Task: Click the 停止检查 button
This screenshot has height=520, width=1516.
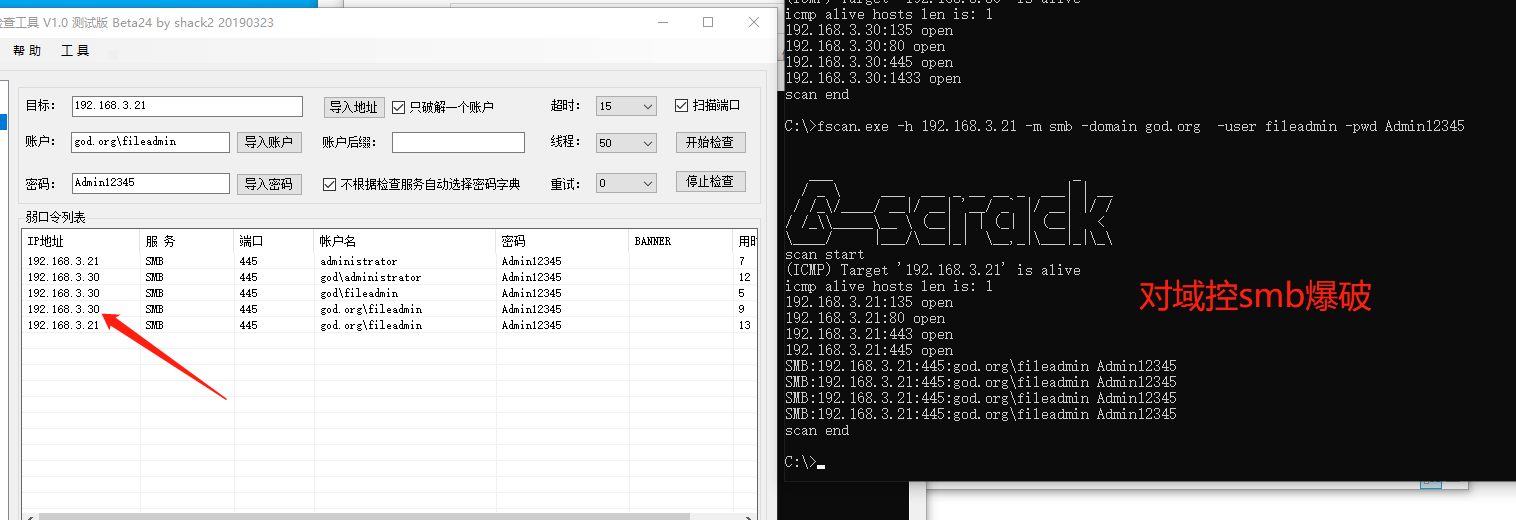Action: coord(710,182)
